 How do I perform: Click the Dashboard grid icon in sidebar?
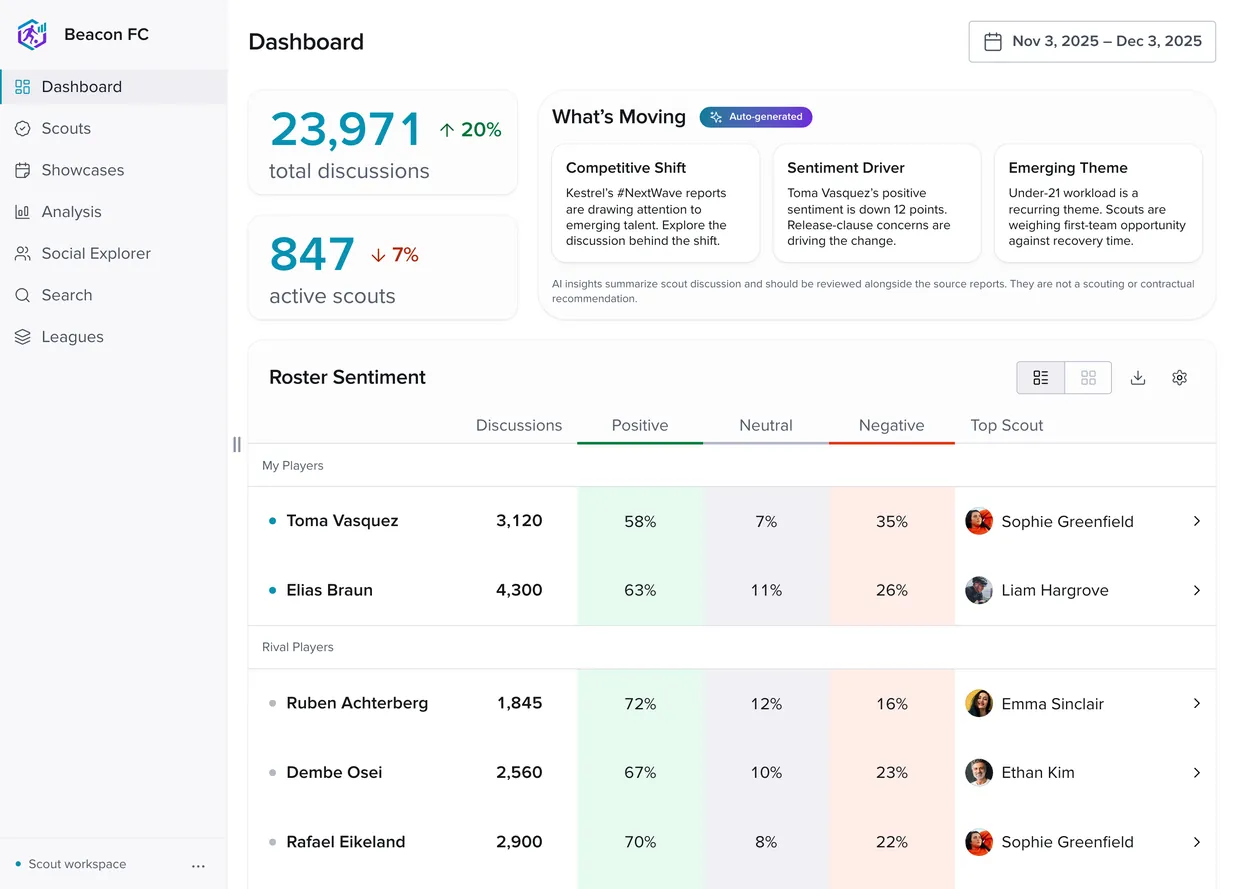[22, 87]
